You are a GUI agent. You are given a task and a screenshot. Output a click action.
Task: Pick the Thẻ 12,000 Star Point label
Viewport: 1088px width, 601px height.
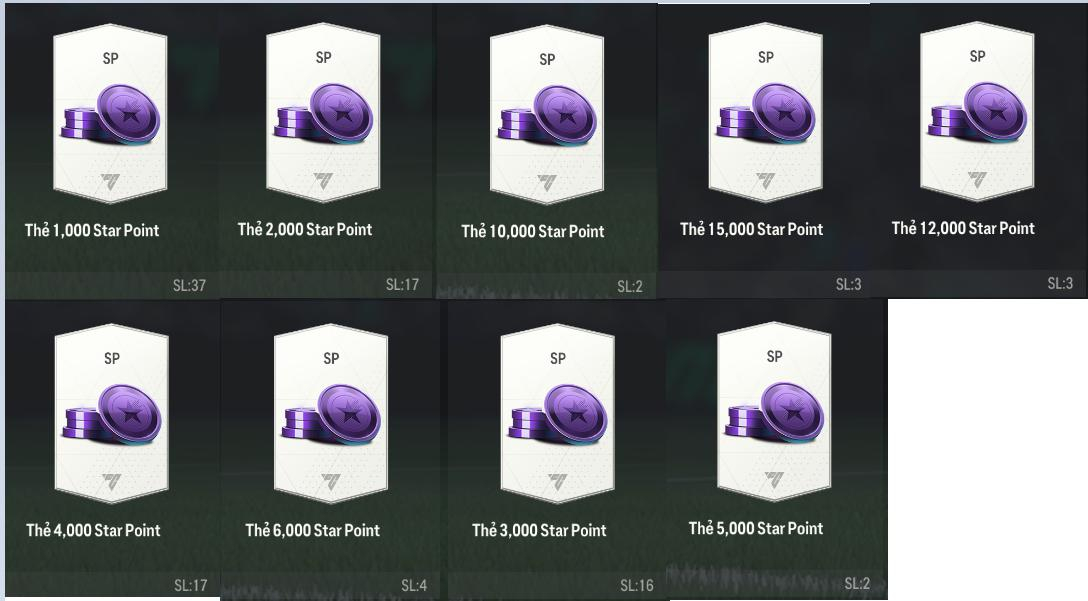tap(963, 228)
